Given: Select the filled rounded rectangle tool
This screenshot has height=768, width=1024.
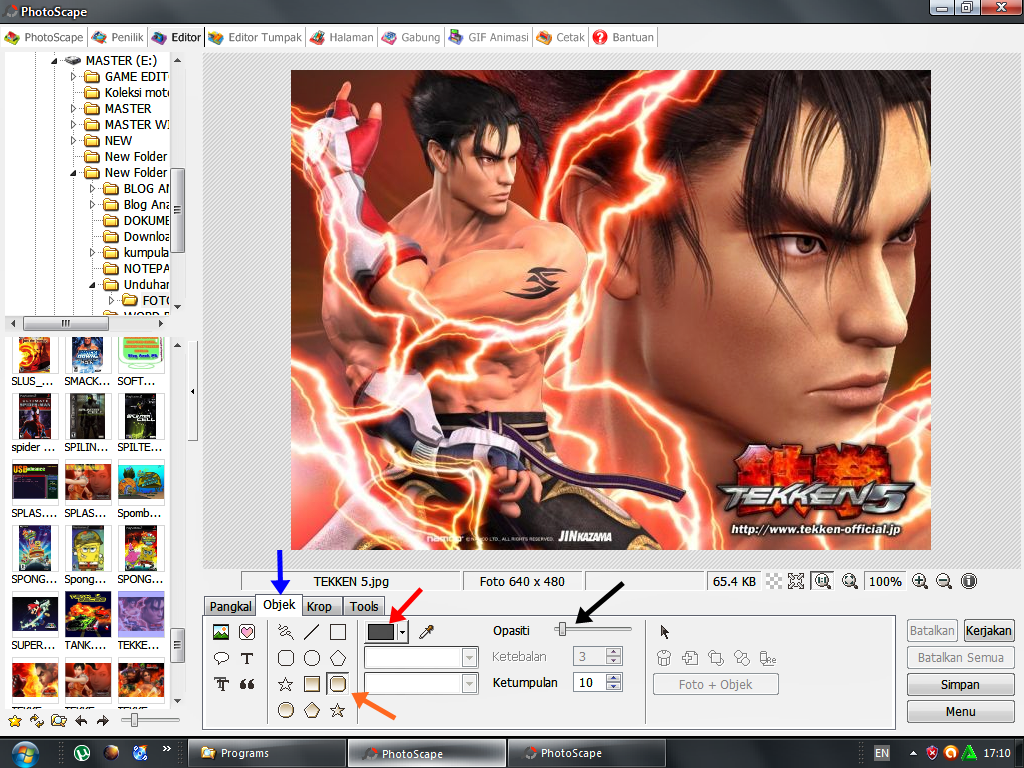Looking at the screenshot, I should click(338, 684).
